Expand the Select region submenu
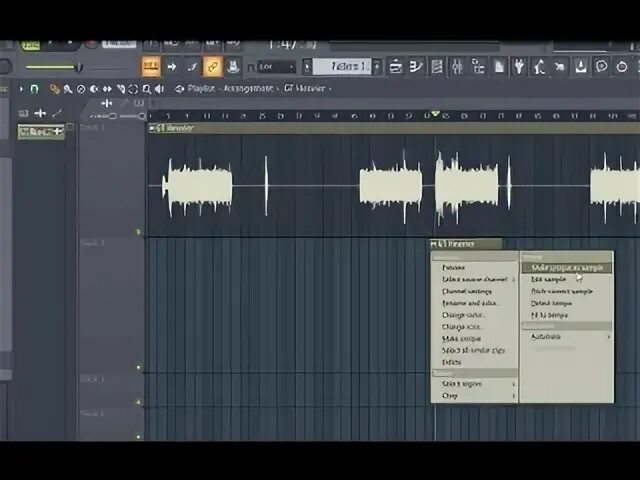Viewport: 640px width, 480px height. point(475,384)
